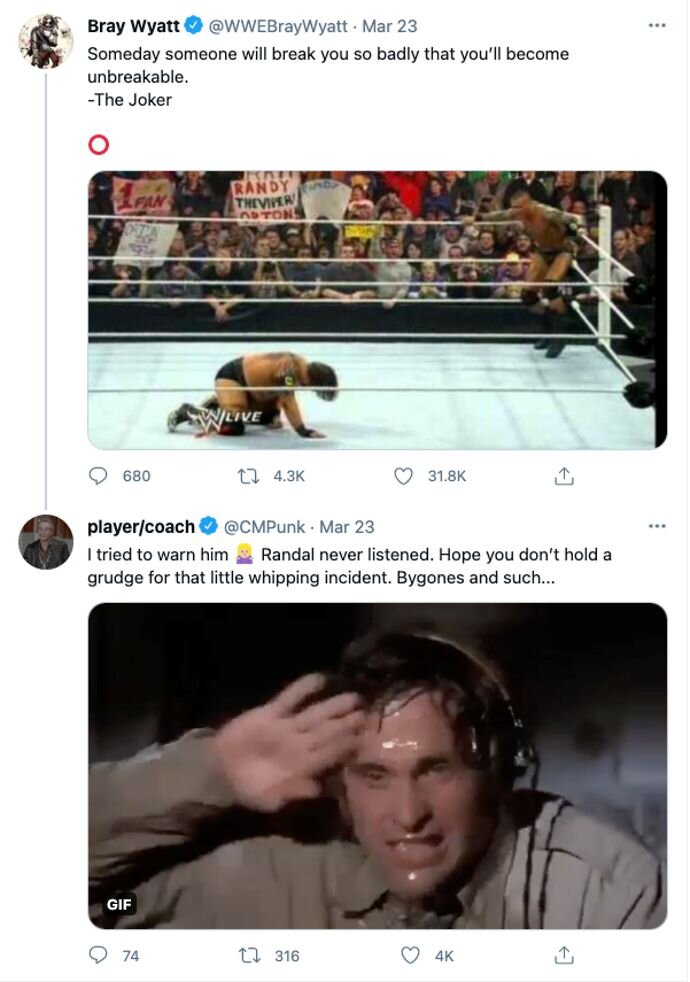Click the red circle emoji in Bray Wyatt's tweet
The image size is (690, 982).
coord(97,145)
